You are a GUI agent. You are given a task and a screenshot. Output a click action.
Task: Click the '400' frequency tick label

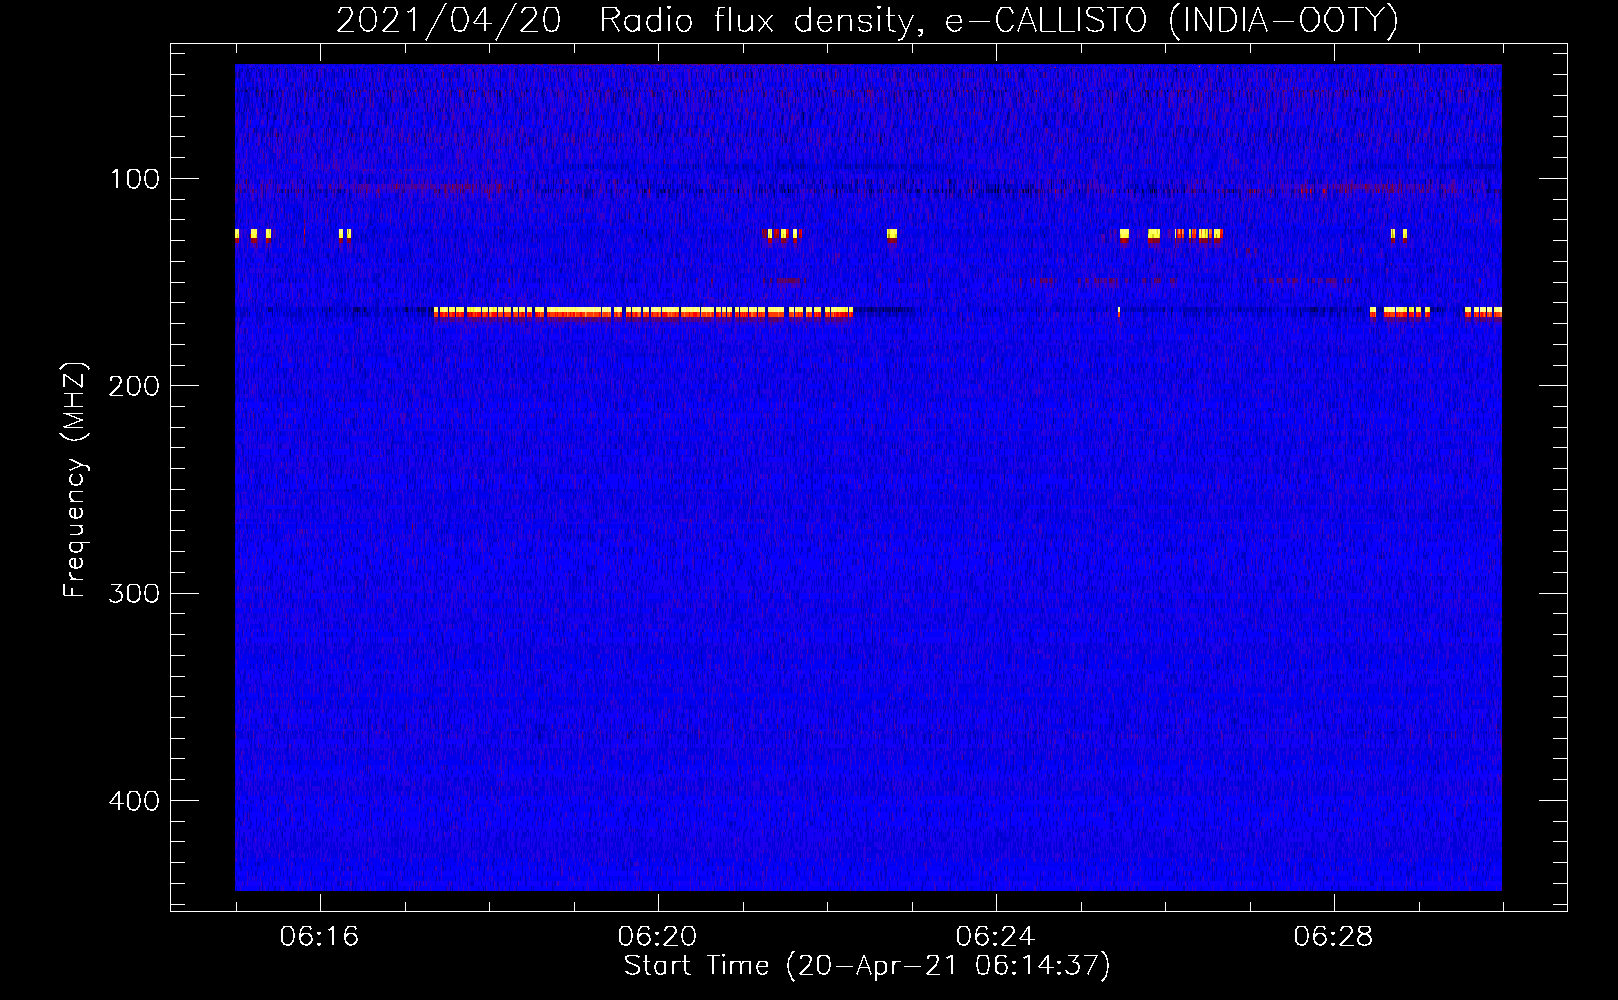(x=134, y=801)
